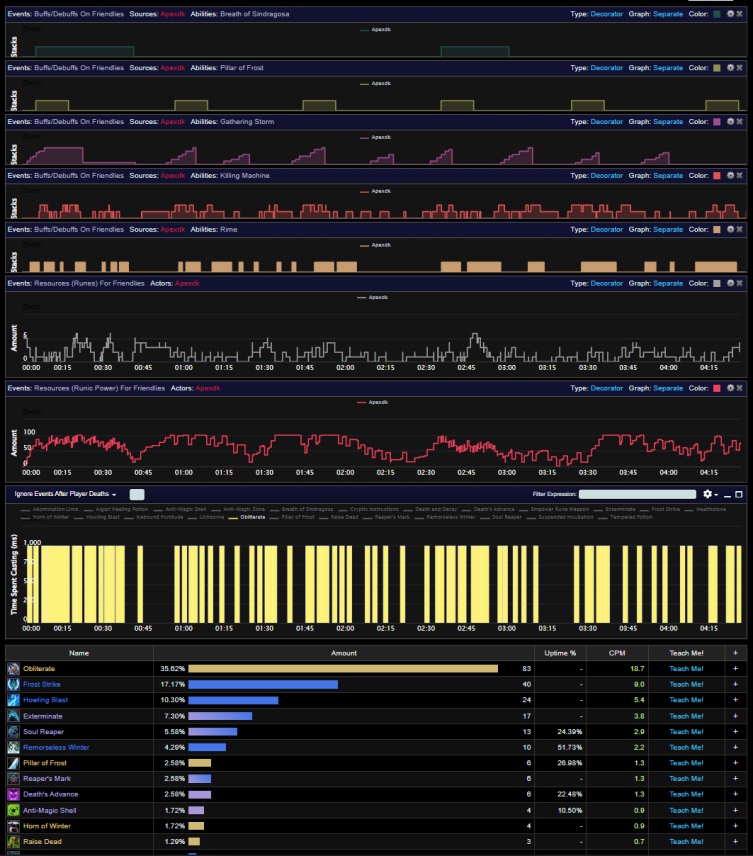Image resolution: width=753 pixels, height=856 pixels.
Task: Open Teach Me! for Exterminate
Action: coord(686,716)
